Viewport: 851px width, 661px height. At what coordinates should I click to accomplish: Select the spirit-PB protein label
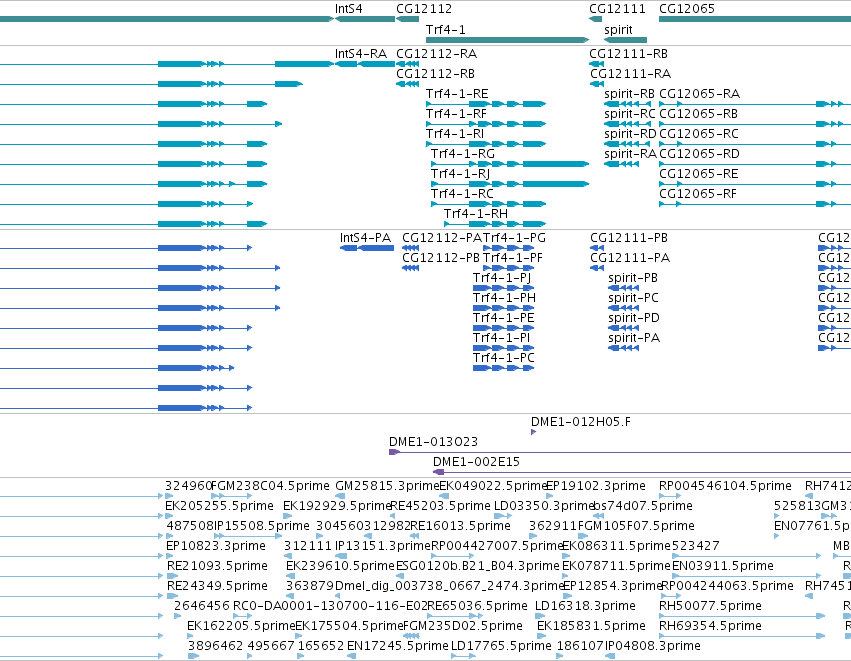tap(633, 278)
